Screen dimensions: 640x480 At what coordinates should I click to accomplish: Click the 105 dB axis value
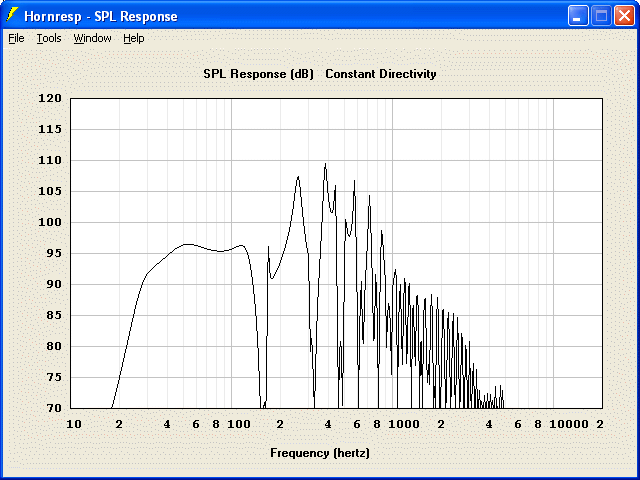50,191
